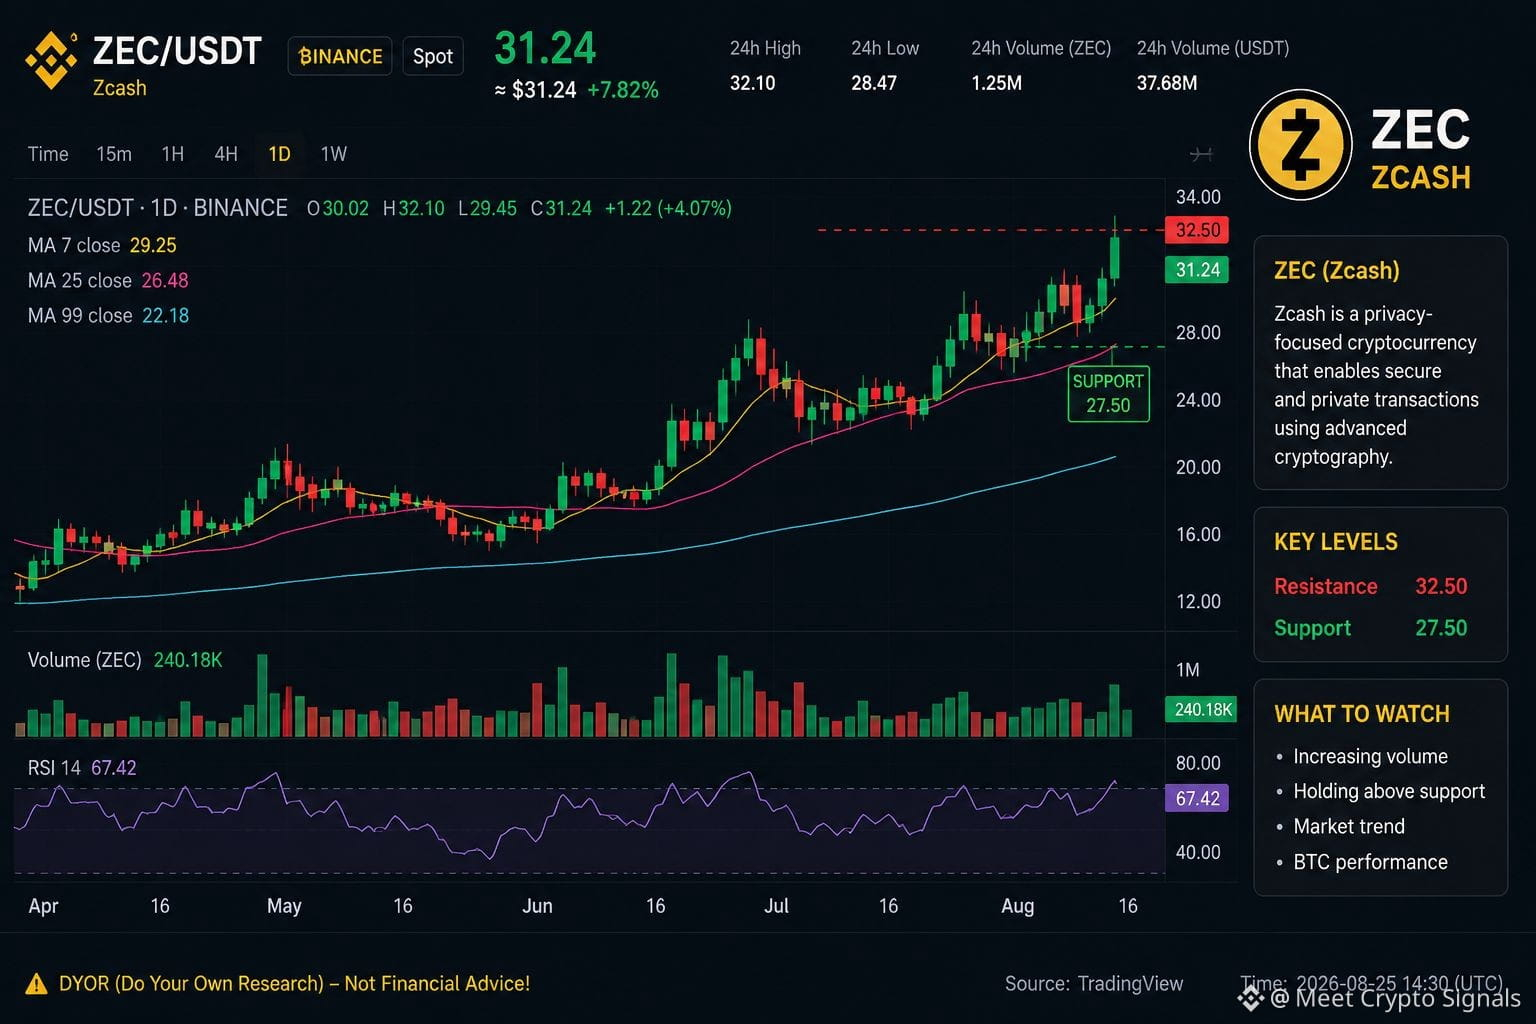Select the MA 25 close indicator
Image resolution: width=1536 pixels, height=1024 pixels.
click(108, 280)
